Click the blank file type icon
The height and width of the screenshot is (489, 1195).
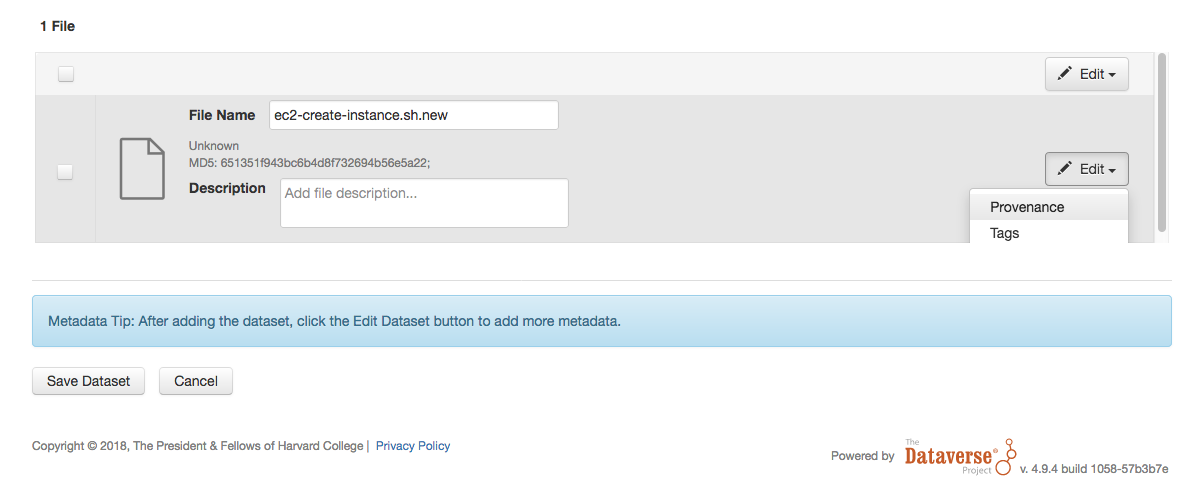(142, 169)
